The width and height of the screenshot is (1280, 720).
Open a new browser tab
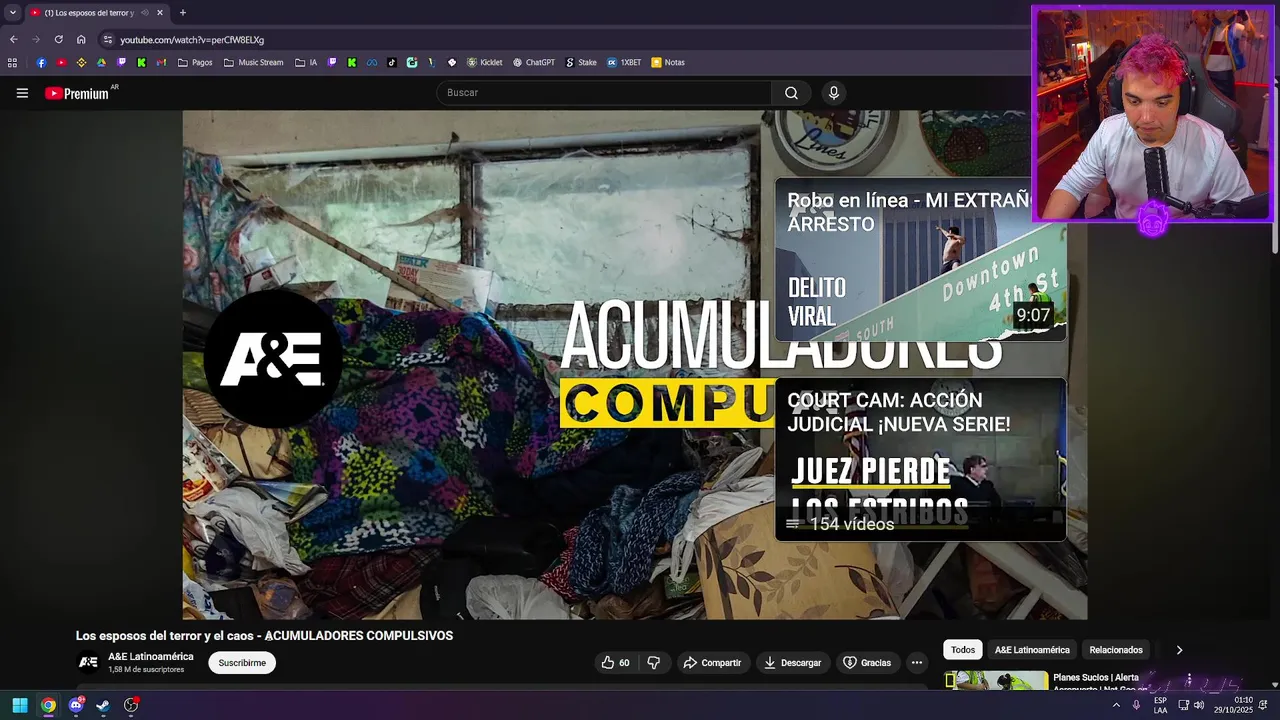pos(182,12)
